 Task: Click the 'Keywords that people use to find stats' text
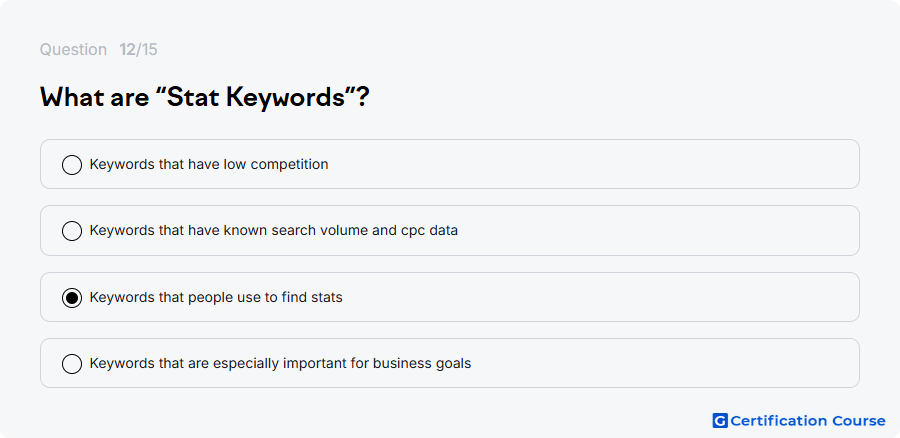(216, 297)
